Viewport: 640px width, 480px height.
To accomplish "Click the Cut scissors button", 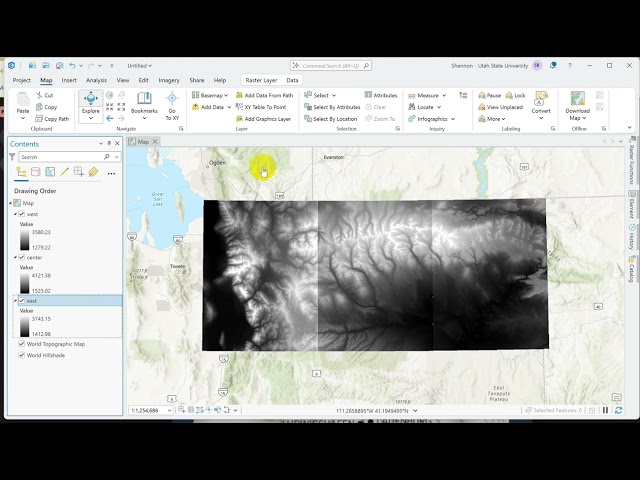I will pos(44,95).
